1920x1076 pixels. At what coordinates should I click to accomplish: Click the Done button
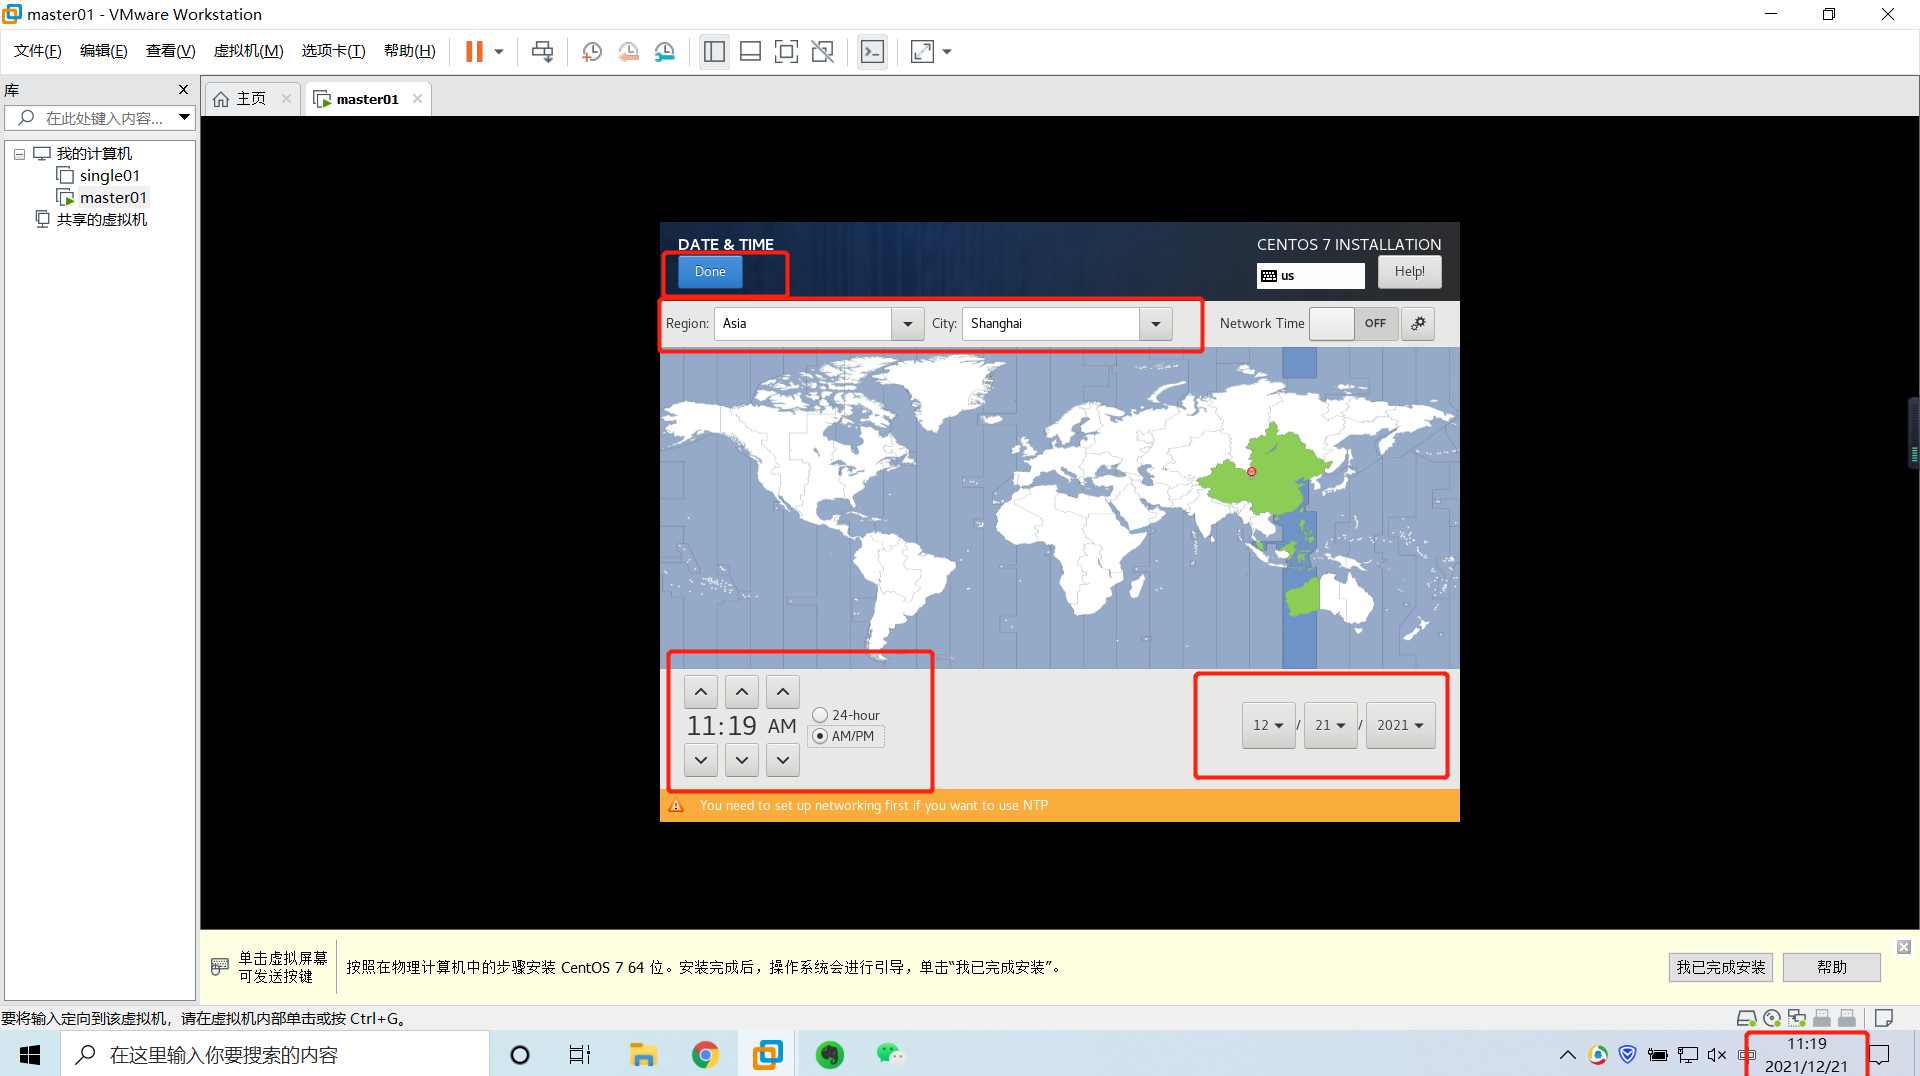click(x=710, y=272)
